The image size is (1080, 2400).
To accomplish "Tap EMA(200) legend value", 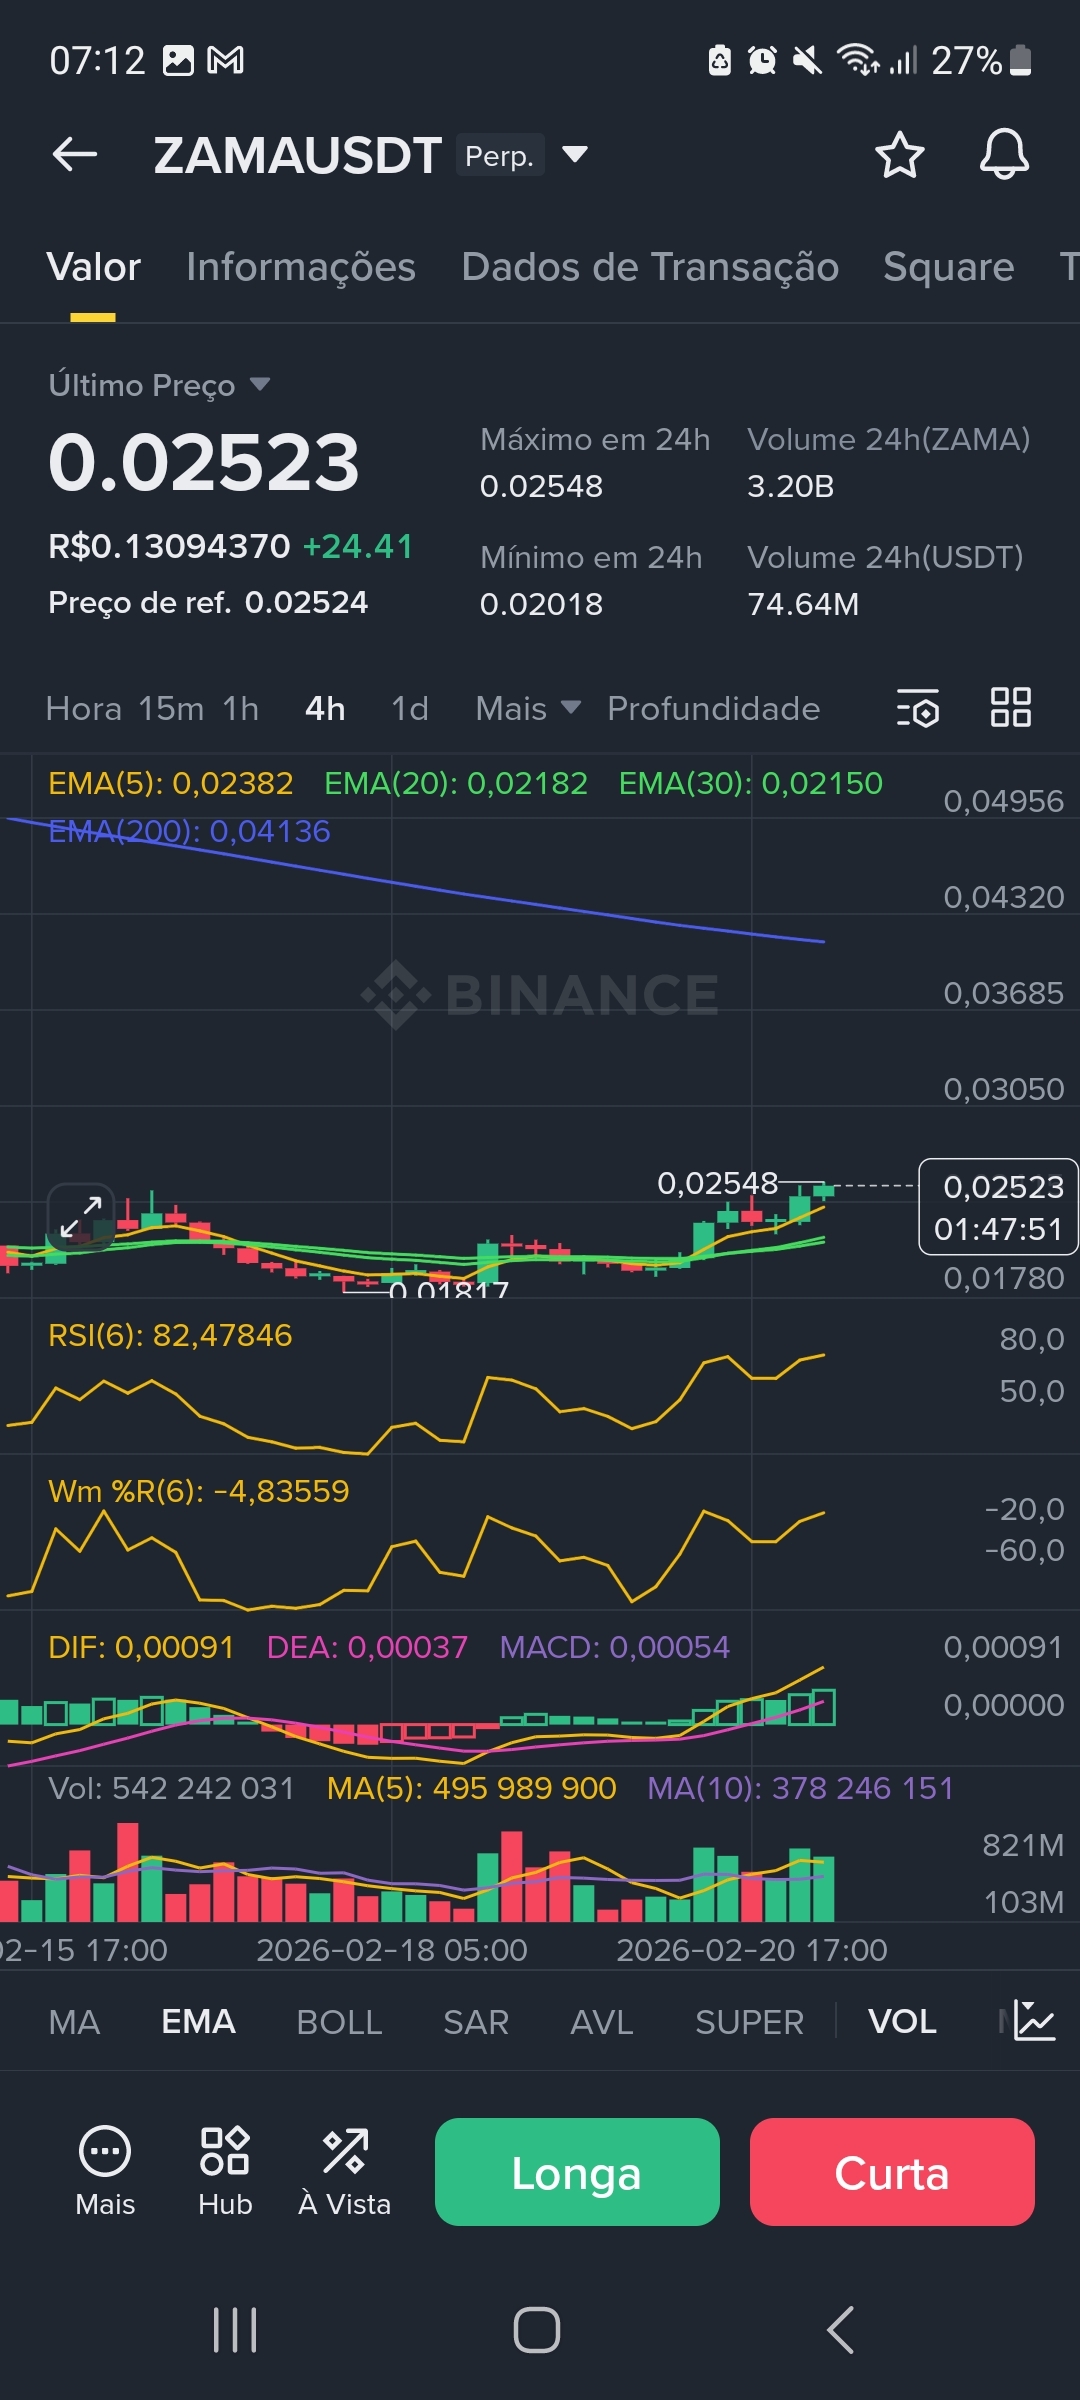I will pyautogui.click(x=189, y=831).
